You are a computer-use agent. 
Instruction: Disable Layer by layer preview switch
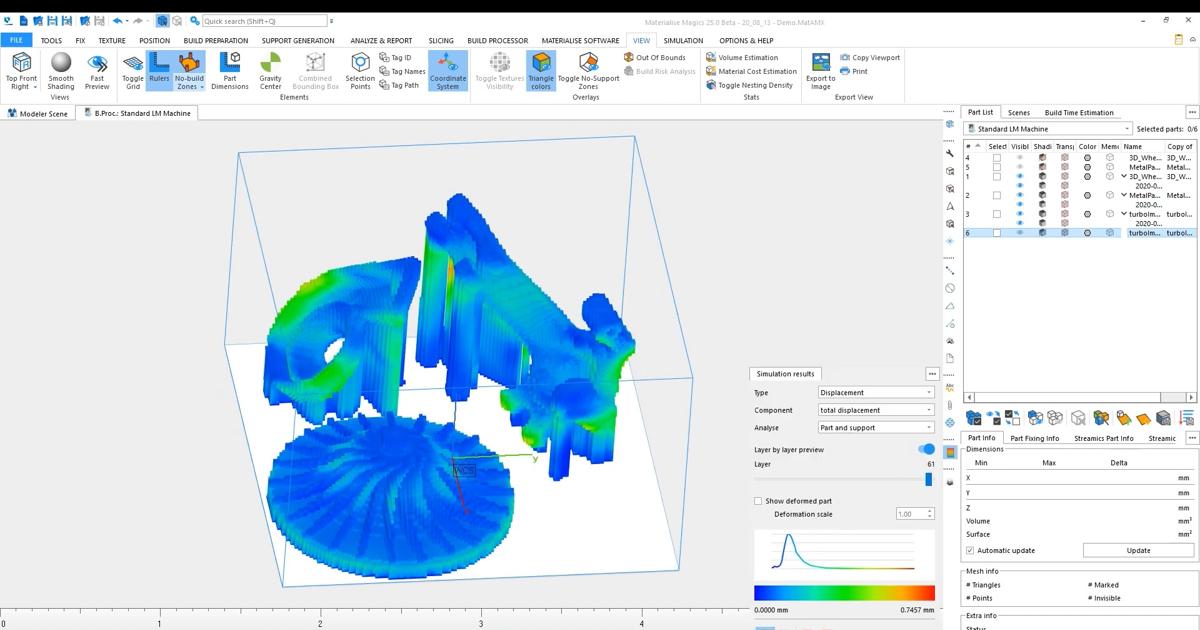point(926,450)
